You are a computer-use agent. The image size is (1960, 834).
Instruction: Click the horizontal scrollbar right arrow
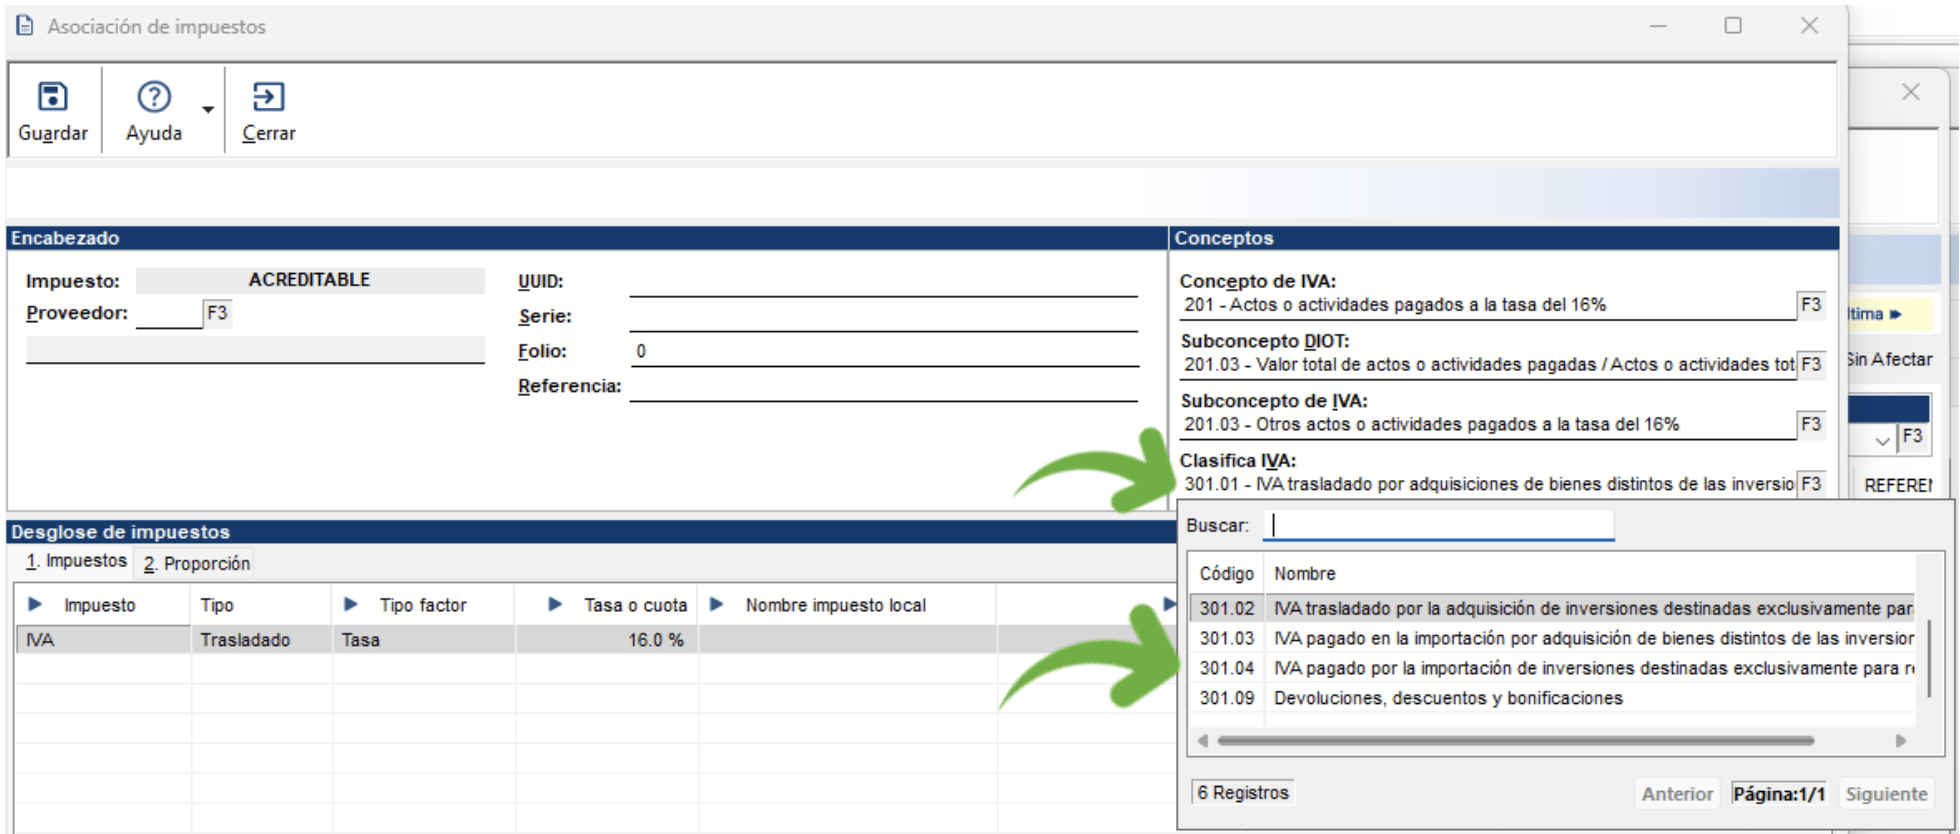click(1900, 741)
